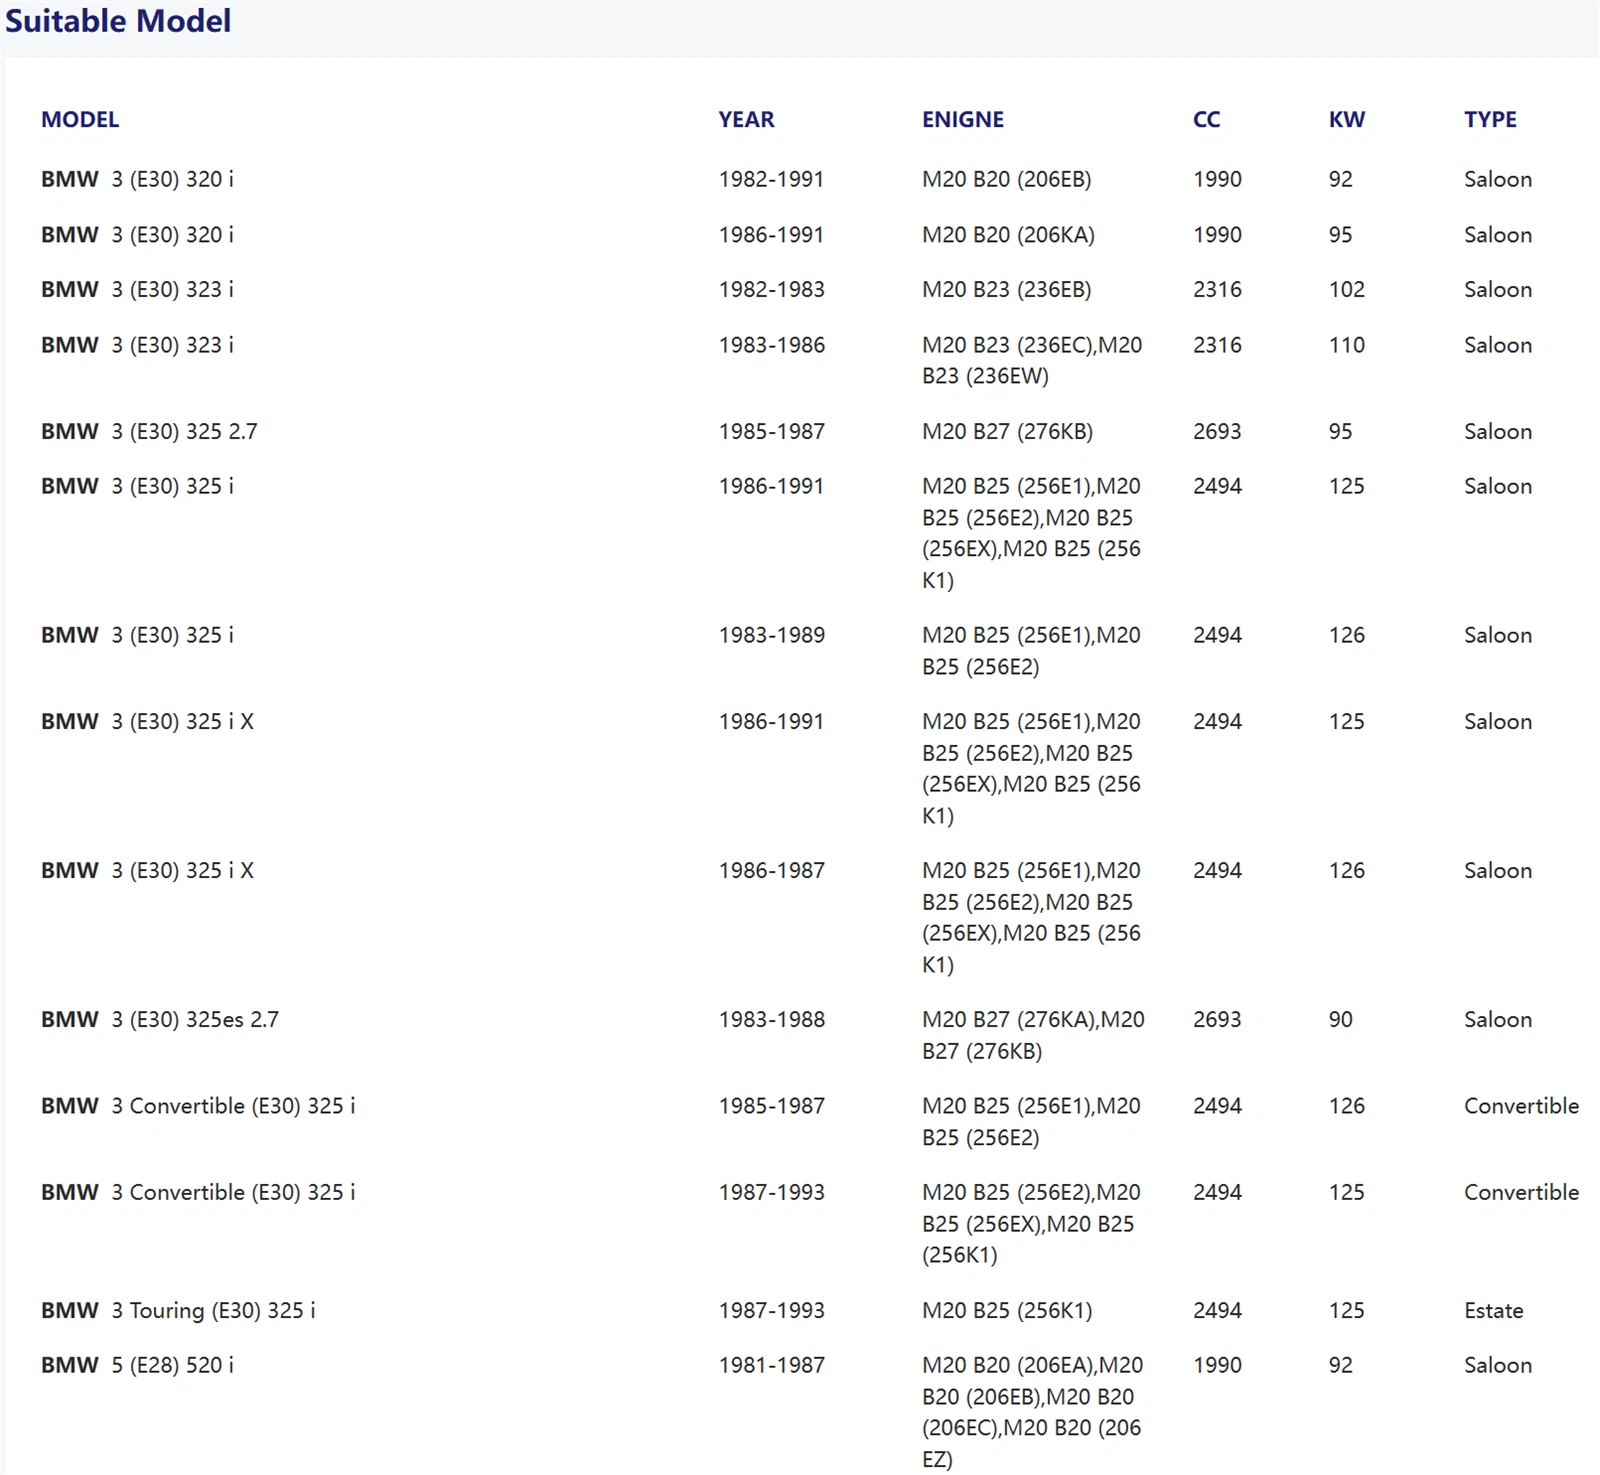Image resolution: width=1600 pixels, height=1475 pixels.
Task: Select the CC column header
Action: click(x=1207, y=120)
